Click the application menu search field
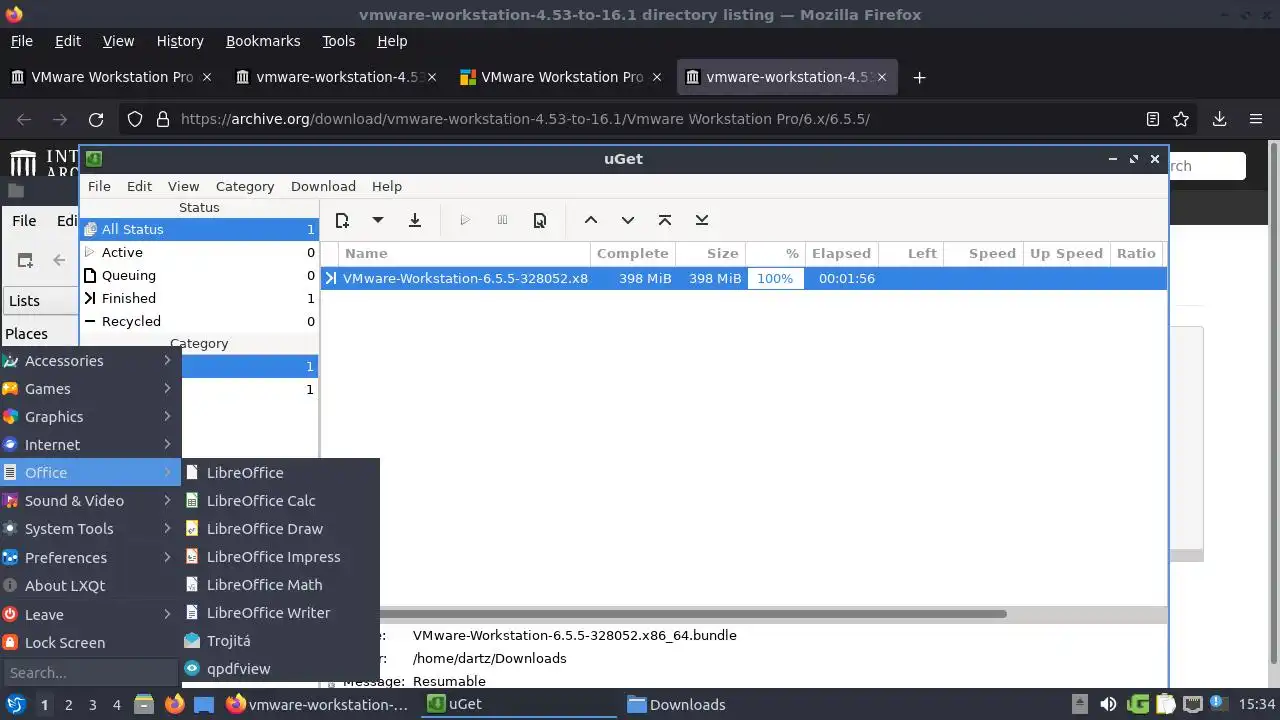Screen dimensions: 1280x720 [90, 672]
